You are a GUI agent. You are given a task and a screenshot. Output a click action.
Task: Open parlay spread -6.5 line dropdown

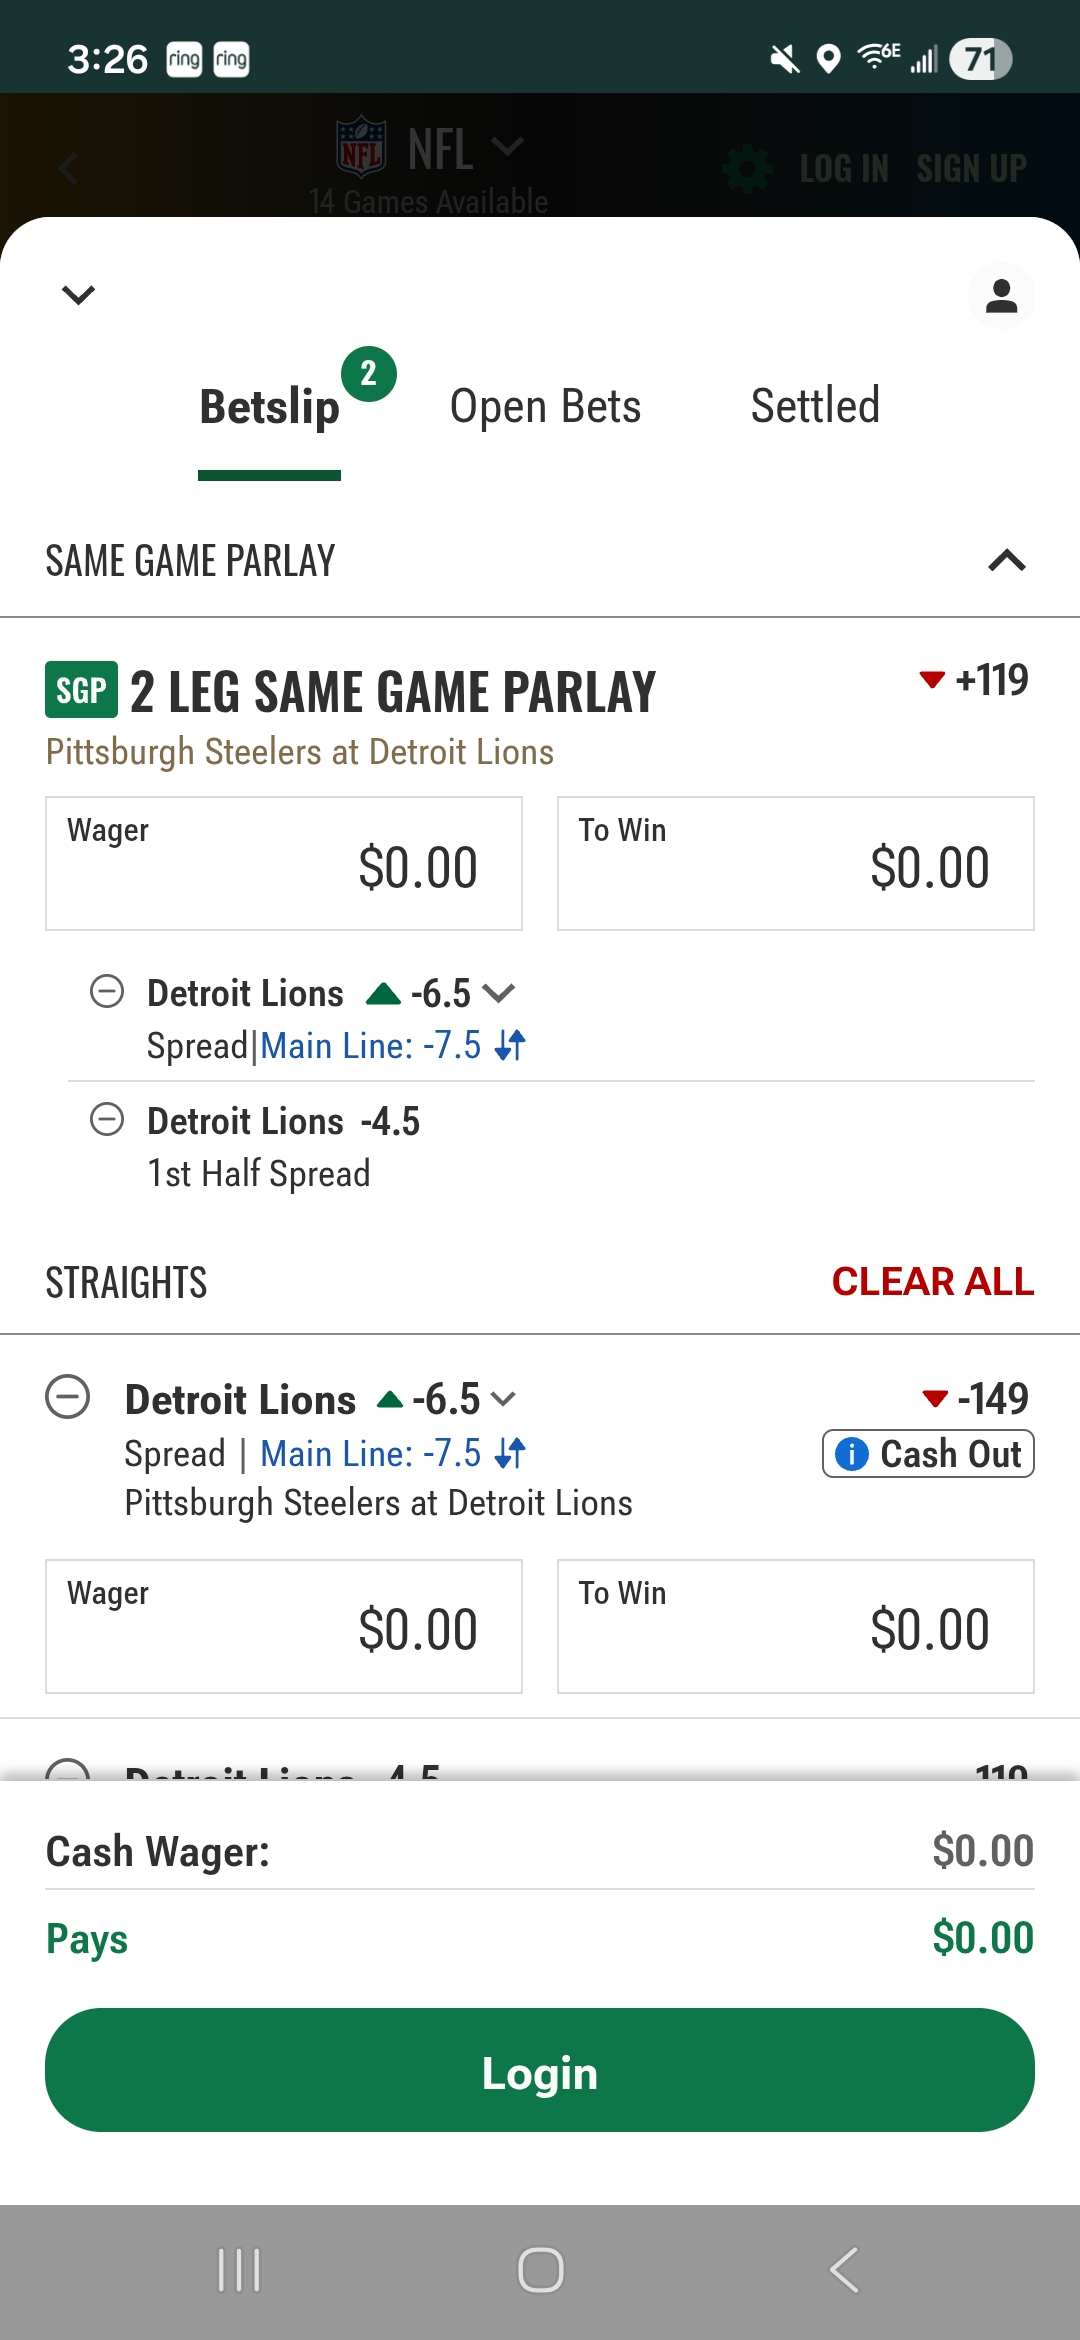[497, 993]
